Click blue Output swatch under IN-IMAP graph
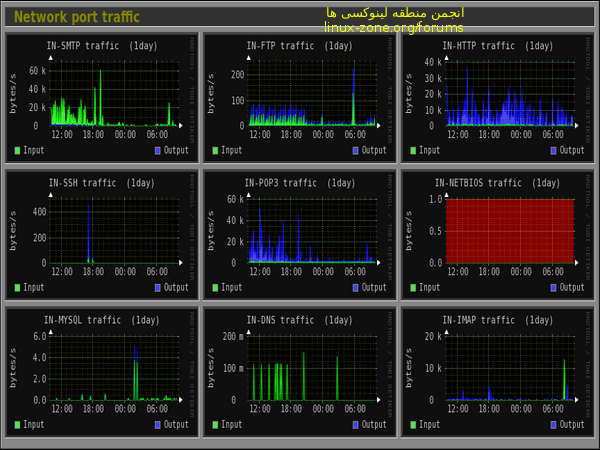 click(x=554, y=425)
